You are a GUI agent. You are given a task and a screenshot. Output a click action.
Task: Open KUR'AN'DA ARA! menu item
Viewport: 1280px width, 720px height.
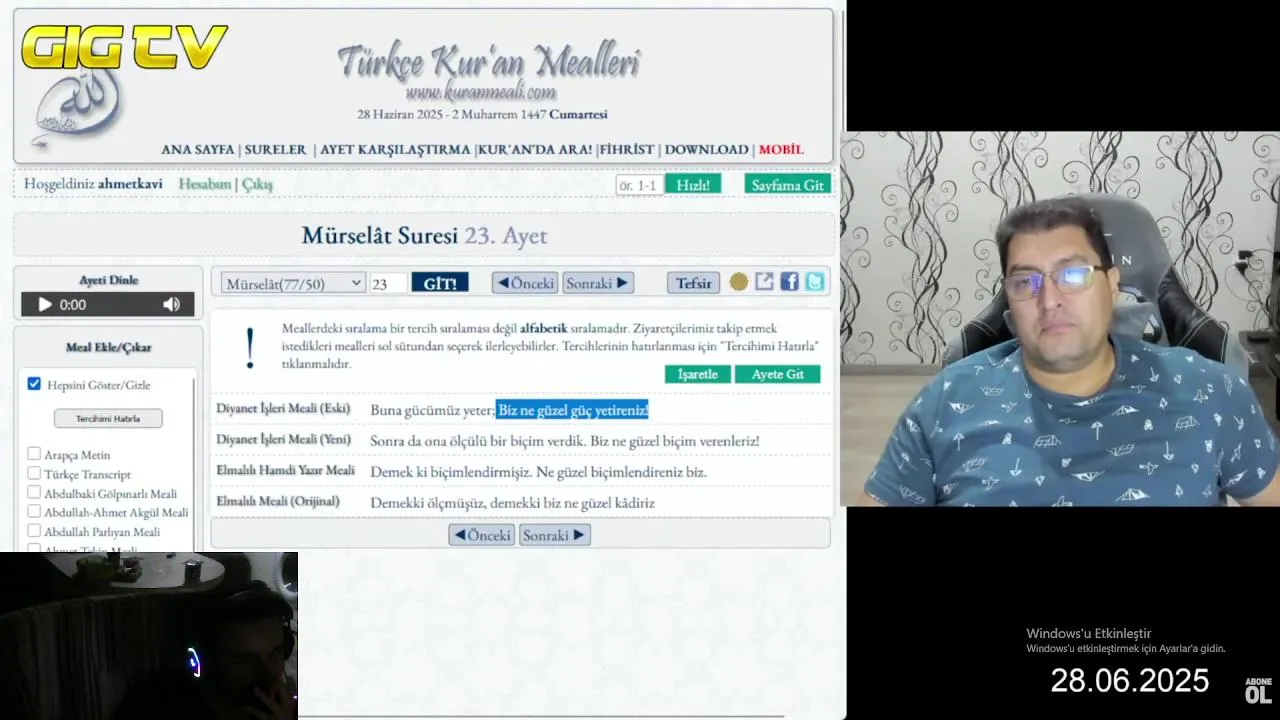(x=535, y=150)
